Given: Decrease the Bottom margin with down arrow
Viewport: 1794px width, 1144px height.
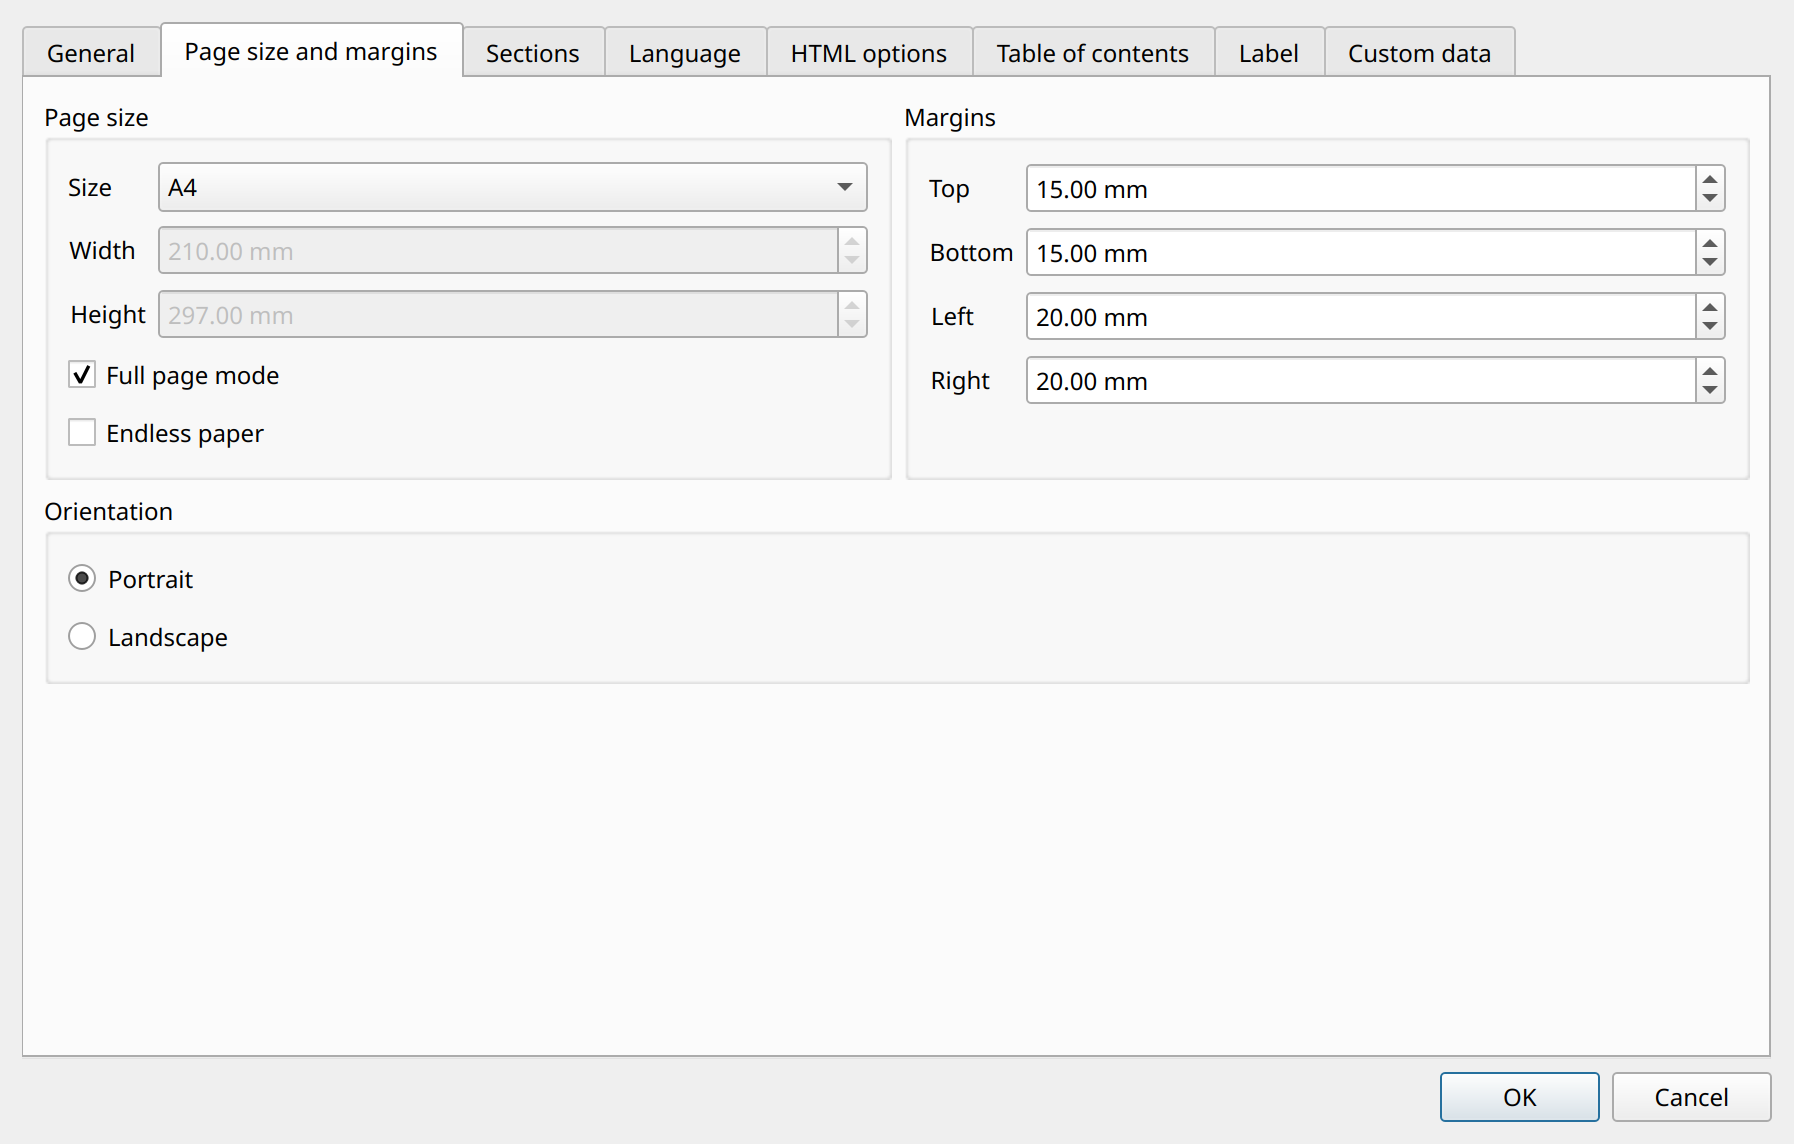Looking at the screenshot, I should pos(1710,263).
